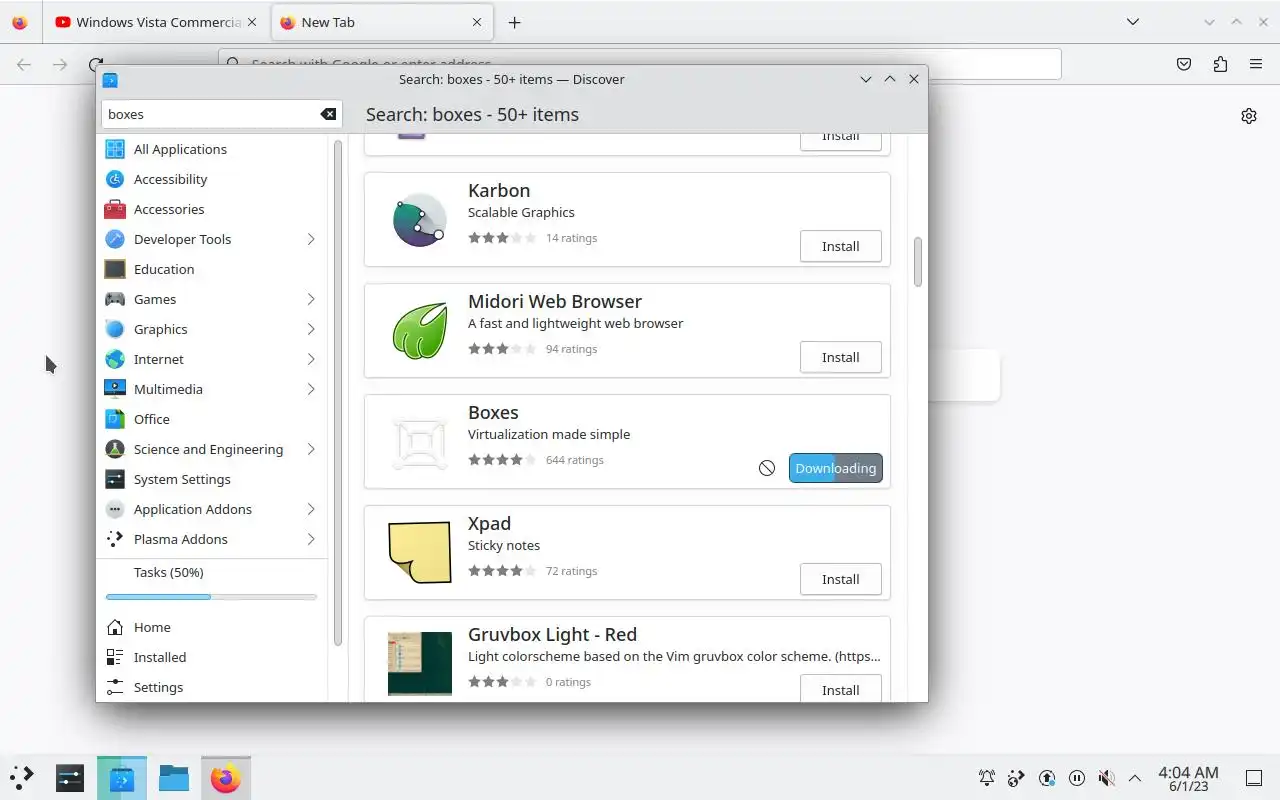Screen dimensions: 1280x800
Task: Open Dolphin file manager from taskbar
Action: [174, 777]
